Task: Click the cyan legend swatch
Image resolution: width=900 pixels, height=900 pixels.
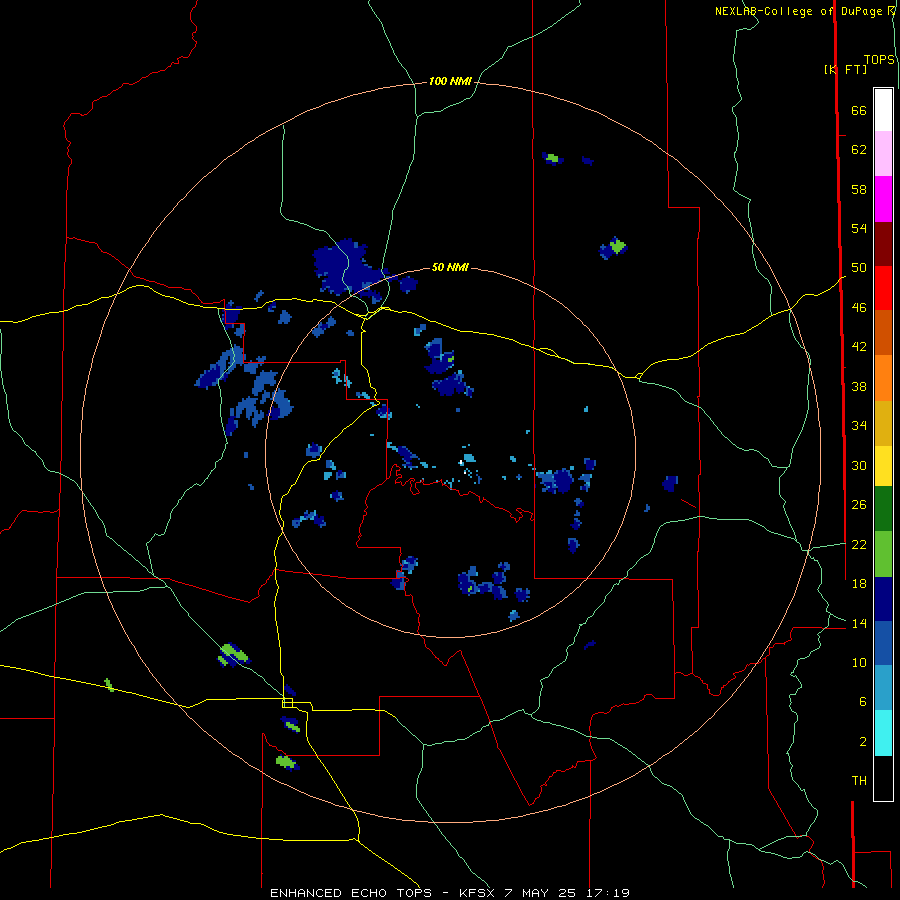Action: click(883, 733)
